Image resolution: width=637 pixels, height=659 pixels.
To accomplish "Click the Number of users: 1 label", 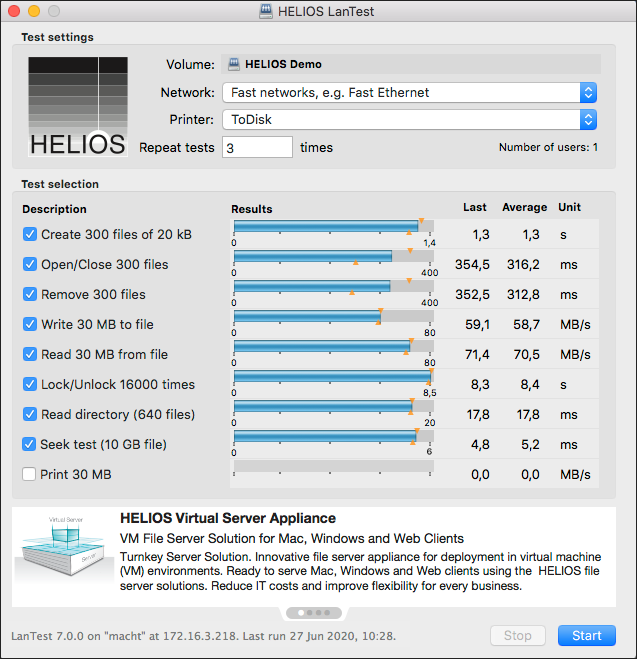I will coord(548,148).
